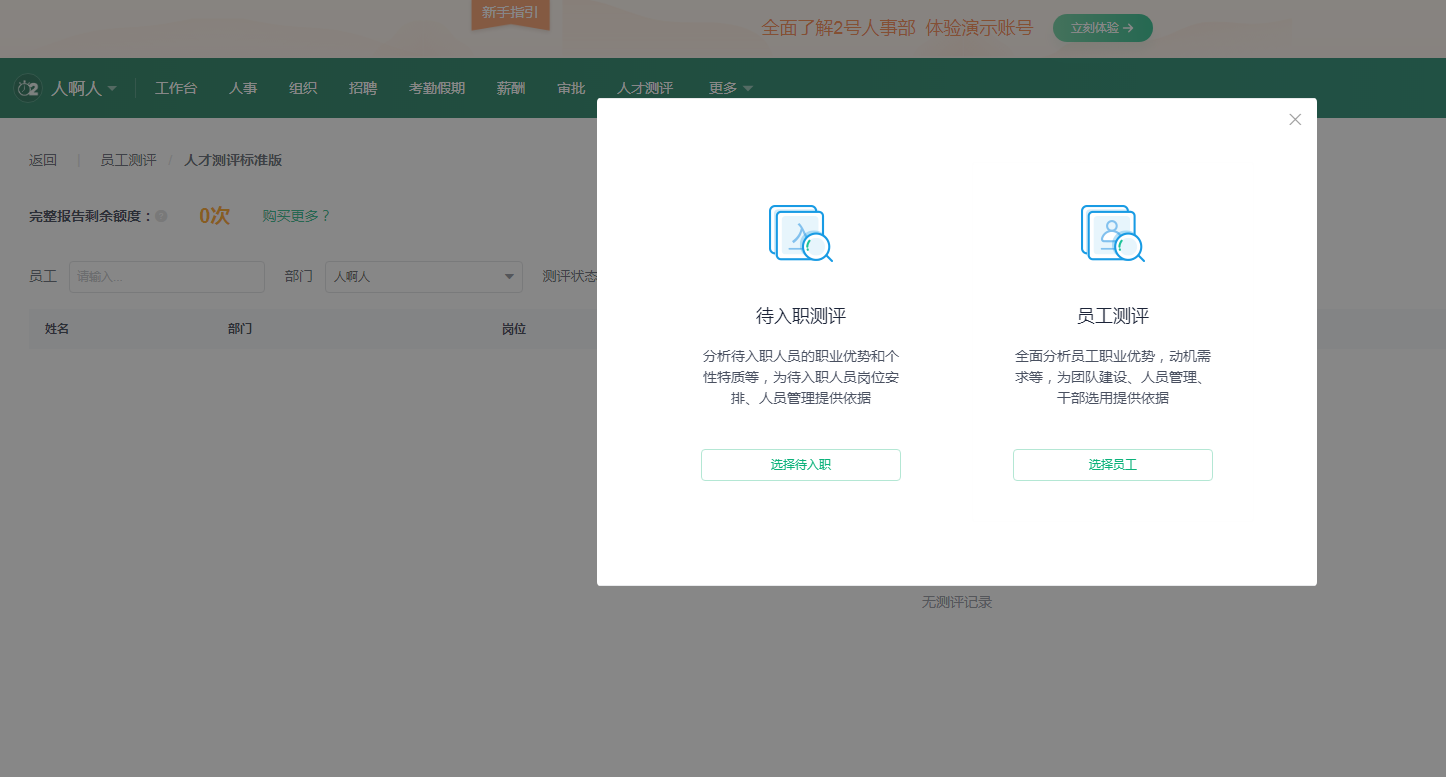Go back via 返回 link
The height and width of the screenshot is (777, 1446).
[x=43, y=160]
